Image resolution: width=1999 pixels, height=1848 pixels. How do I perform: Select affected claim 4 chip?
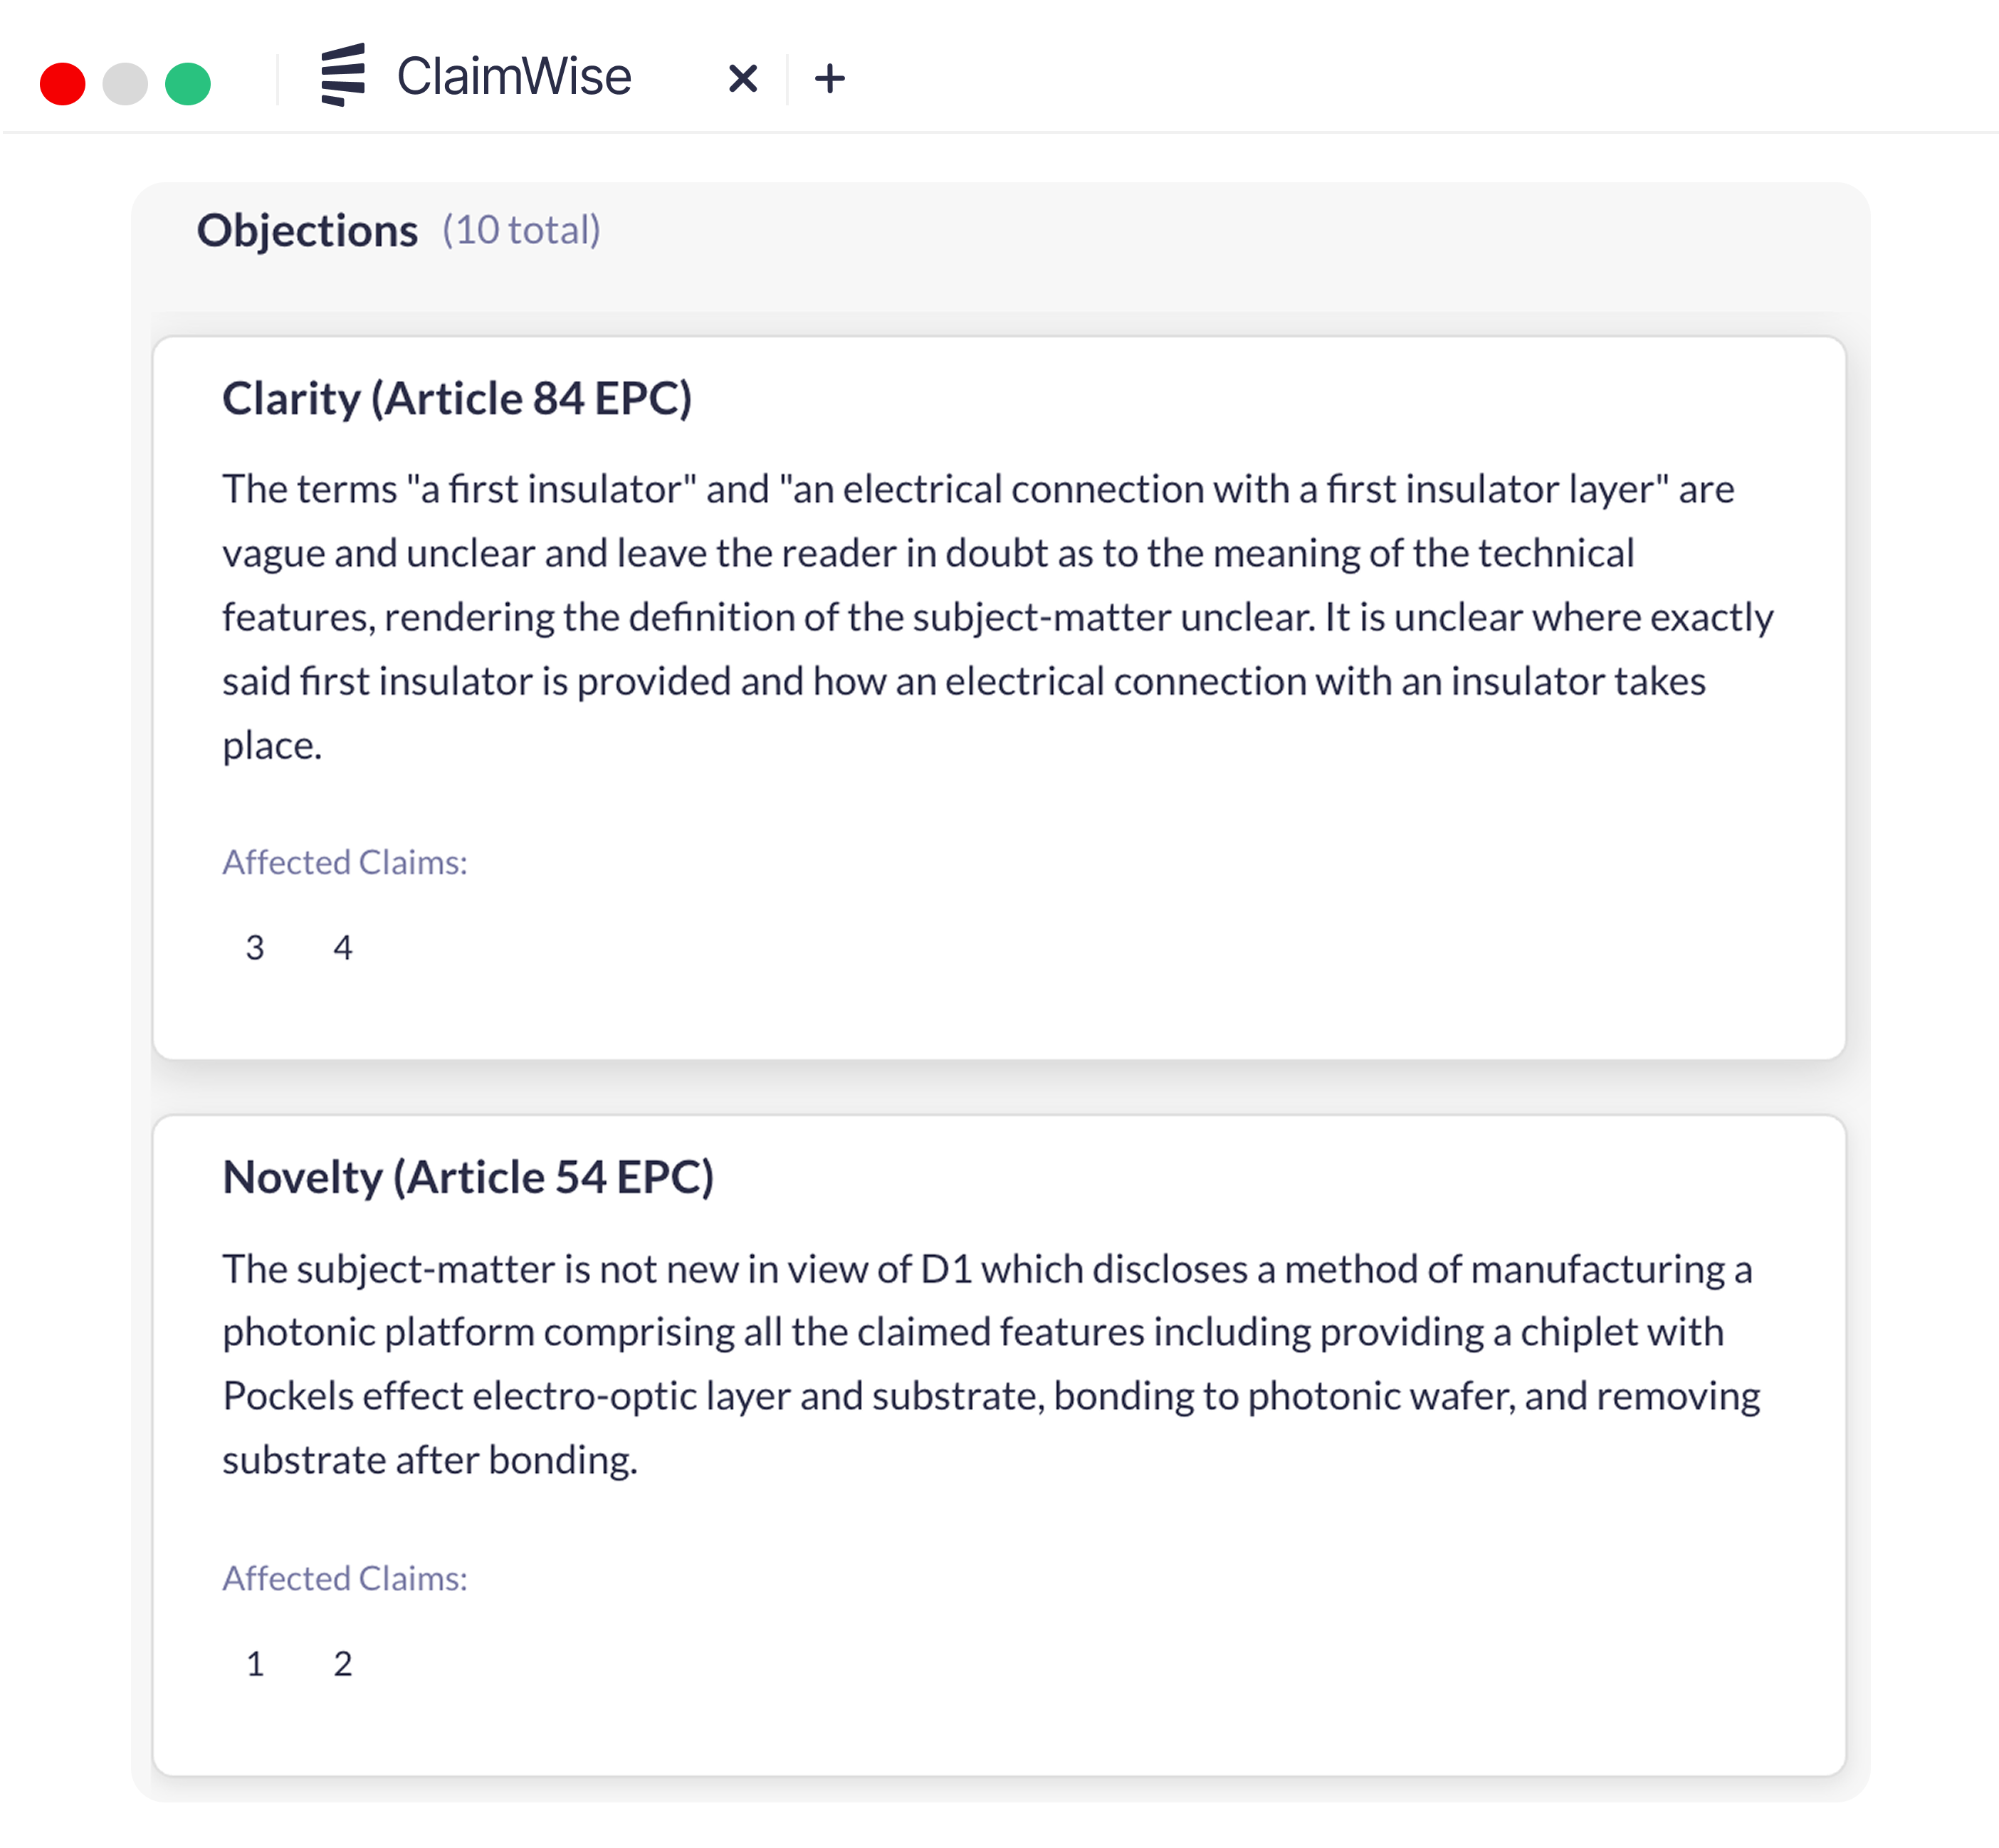tap(343, 948)
